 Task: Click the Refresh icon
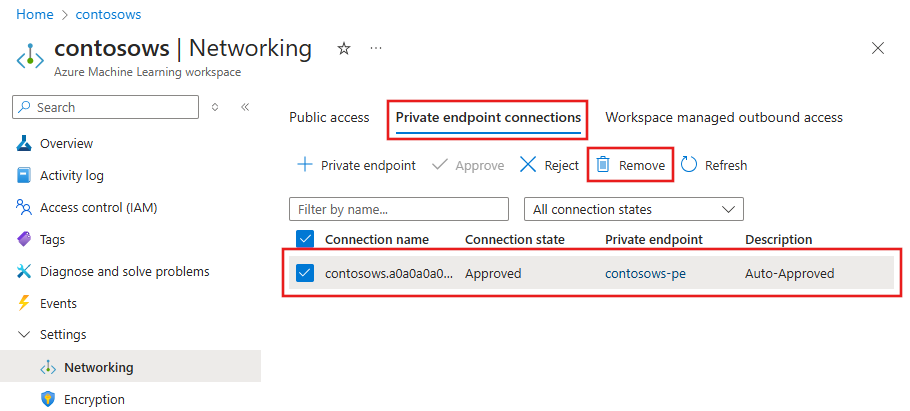point(689,165)
